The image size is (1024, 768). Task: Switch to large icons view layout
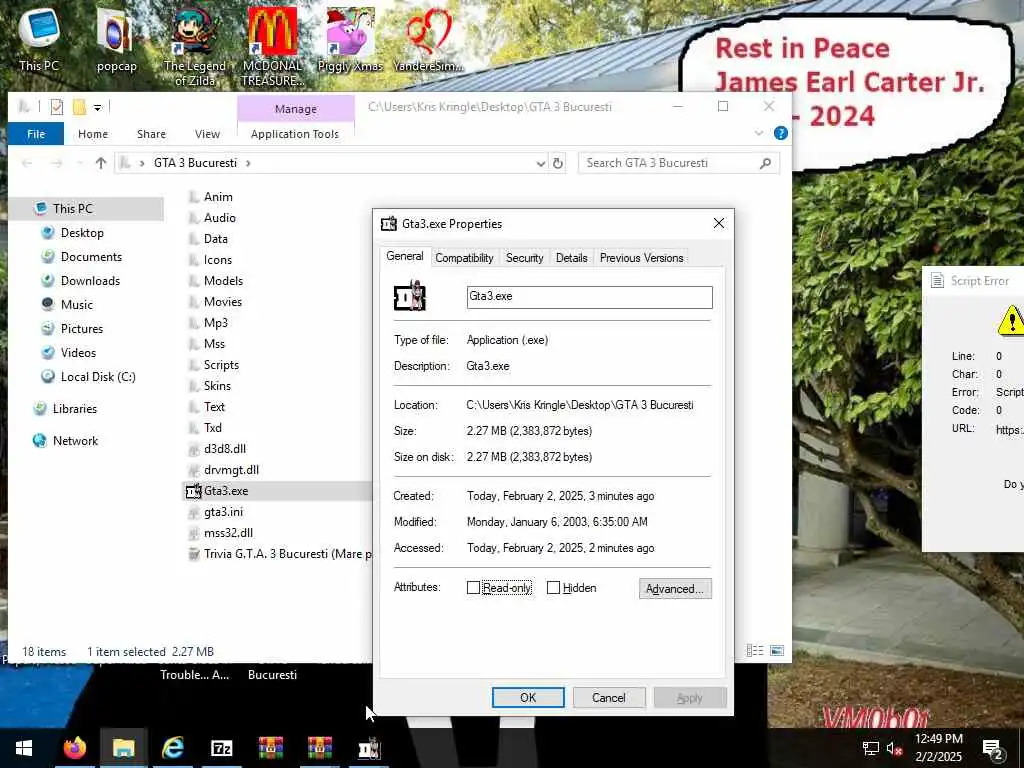click(776, 650)
